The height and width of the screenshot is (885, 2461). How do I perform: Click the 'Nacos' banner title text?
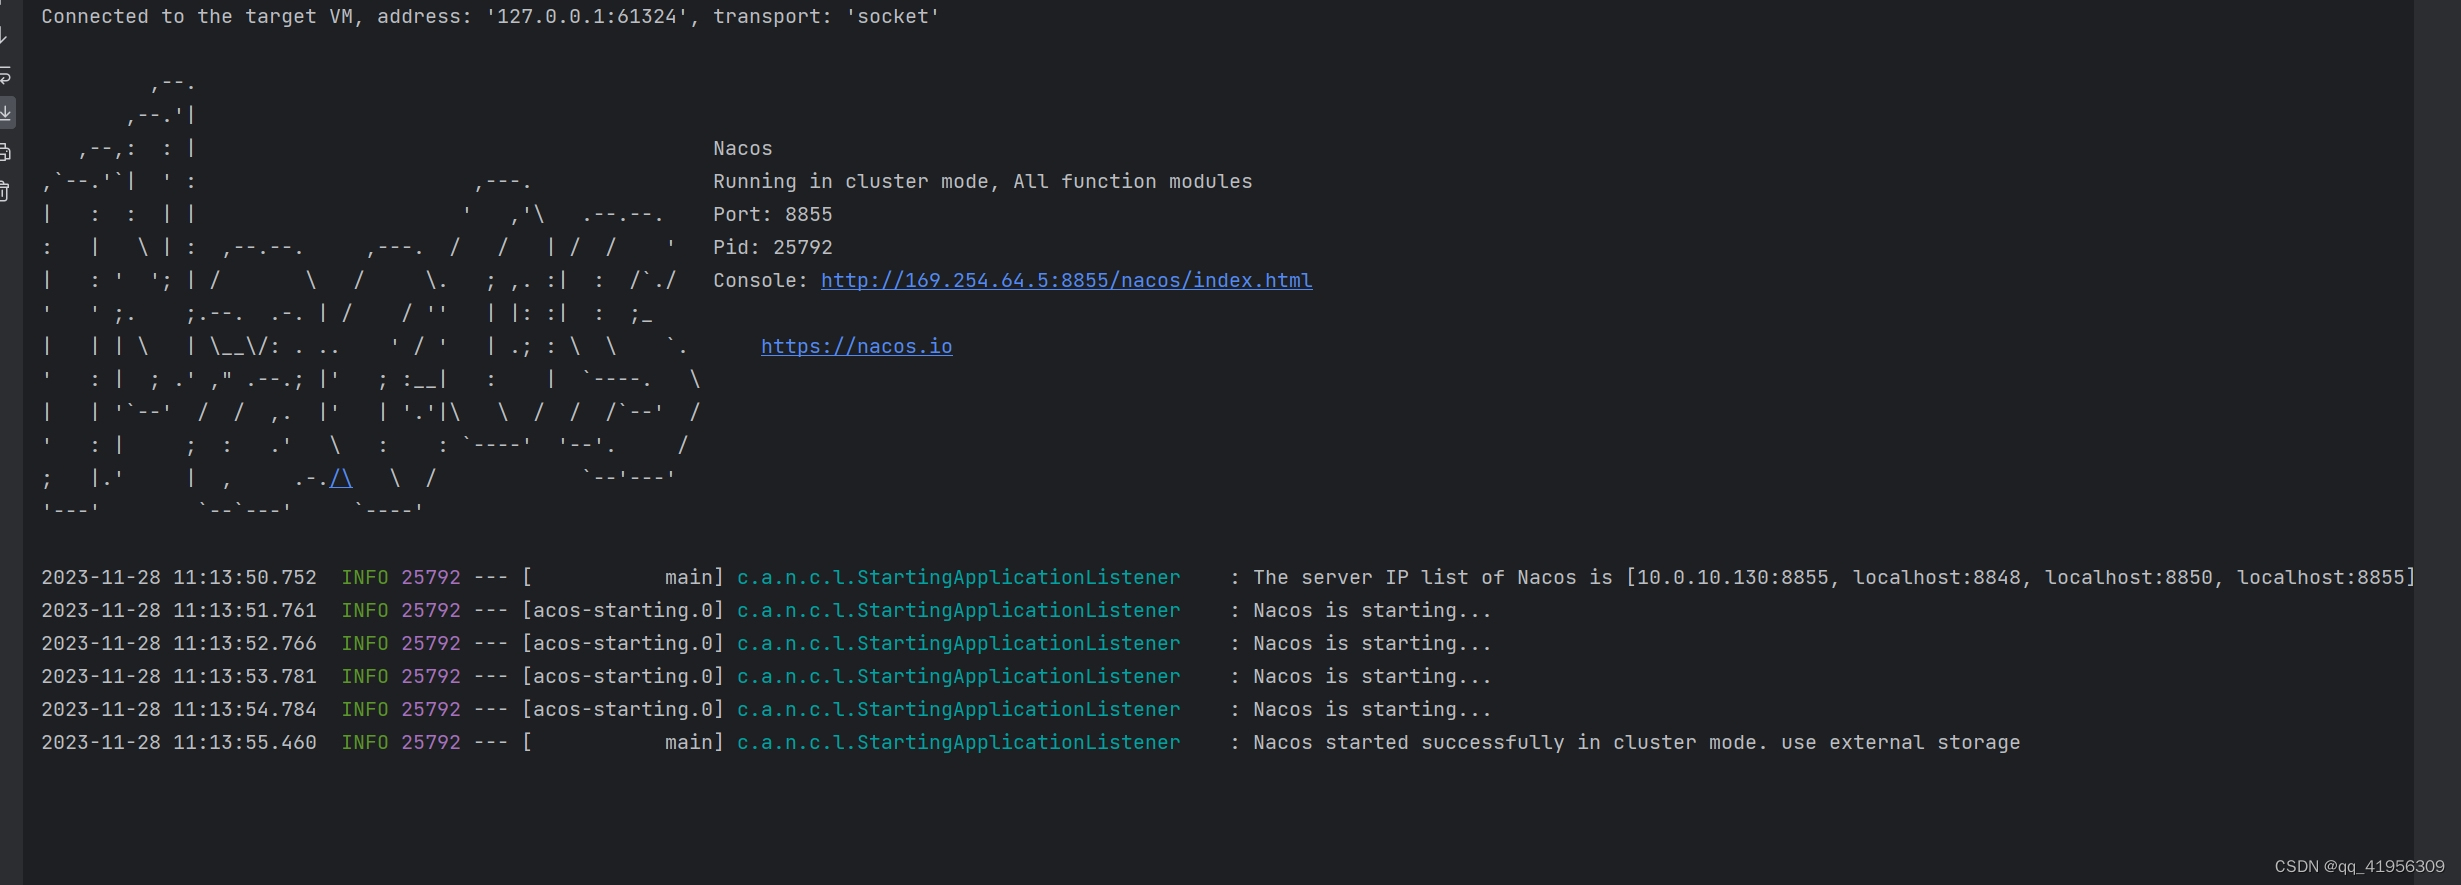[x=742, y=149]
